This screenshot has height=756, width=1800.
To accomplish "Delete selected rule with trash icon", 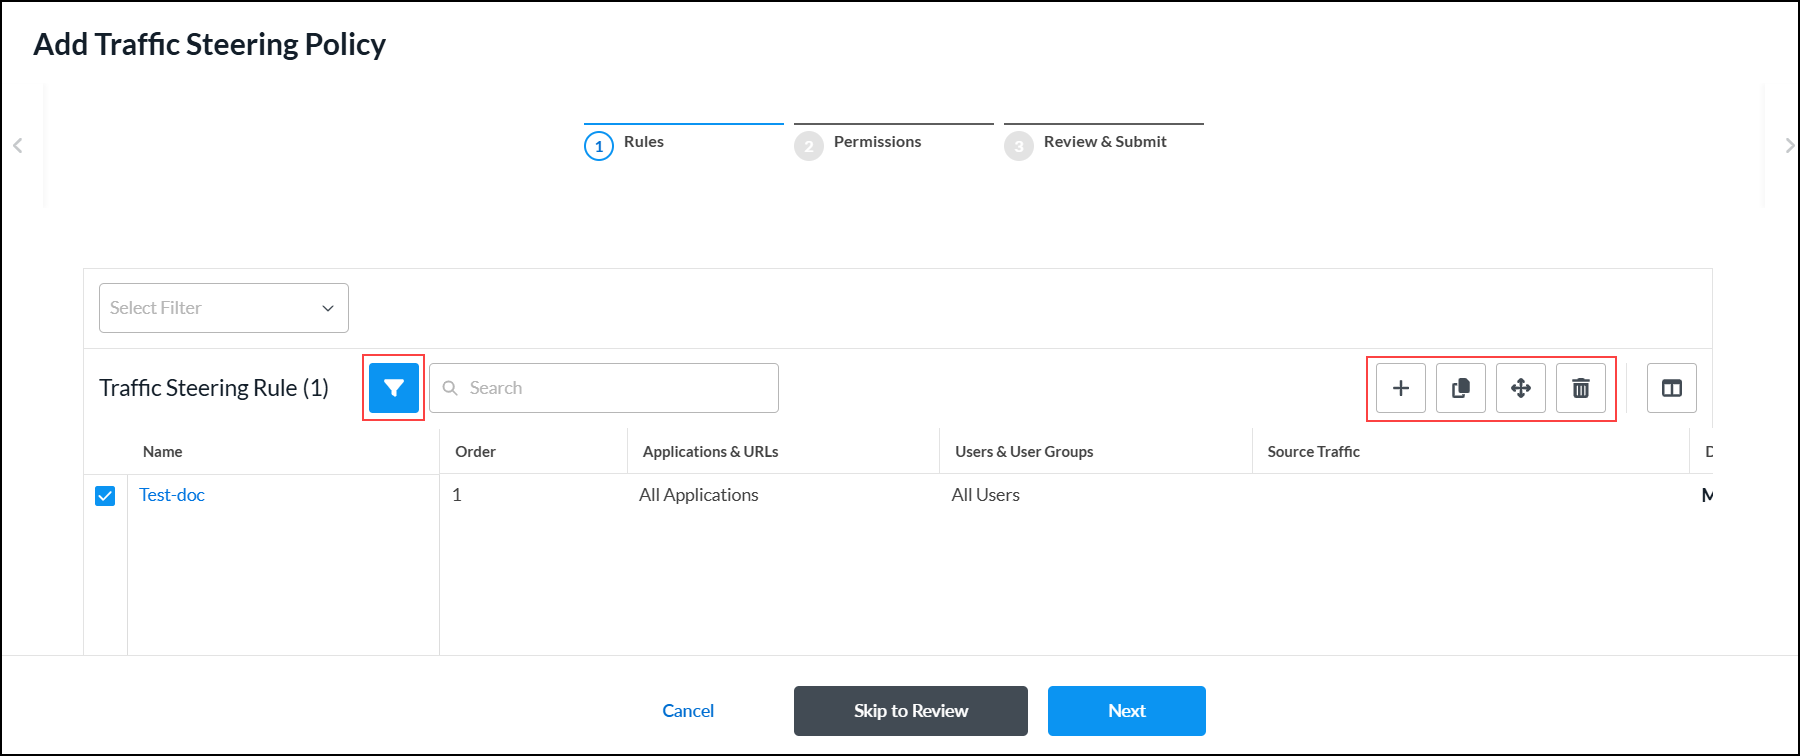I will tap(1581, 388).
